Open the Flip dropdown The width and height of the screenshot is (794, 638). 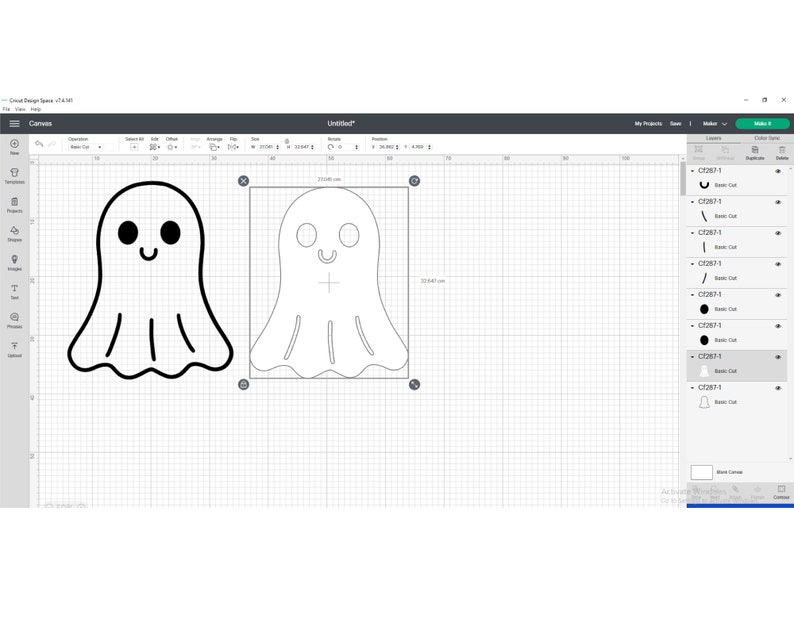point(233,147)
